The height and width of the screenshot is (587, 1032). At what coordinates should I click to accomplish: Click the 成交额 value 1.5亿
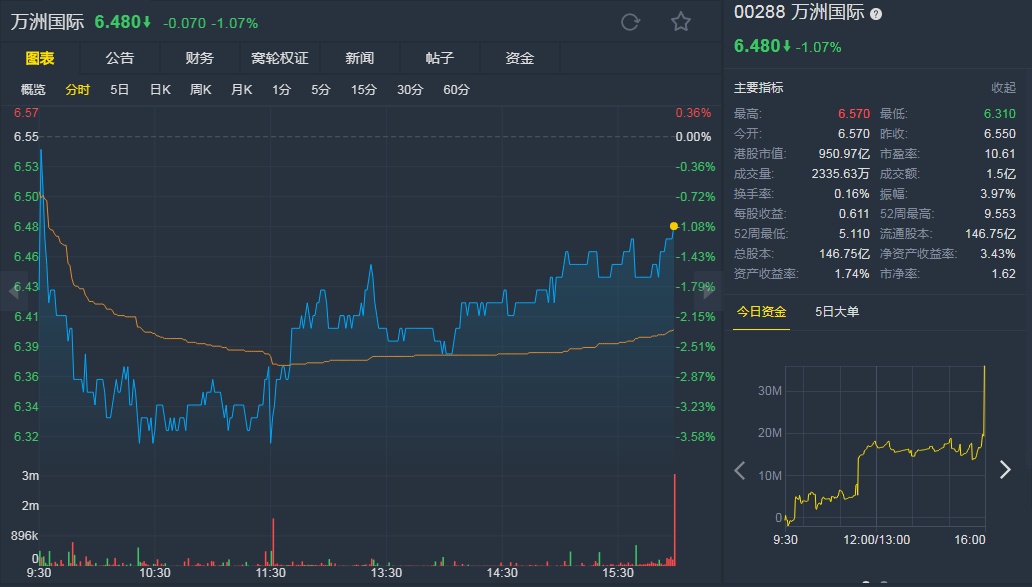[x=1000, y=174]
